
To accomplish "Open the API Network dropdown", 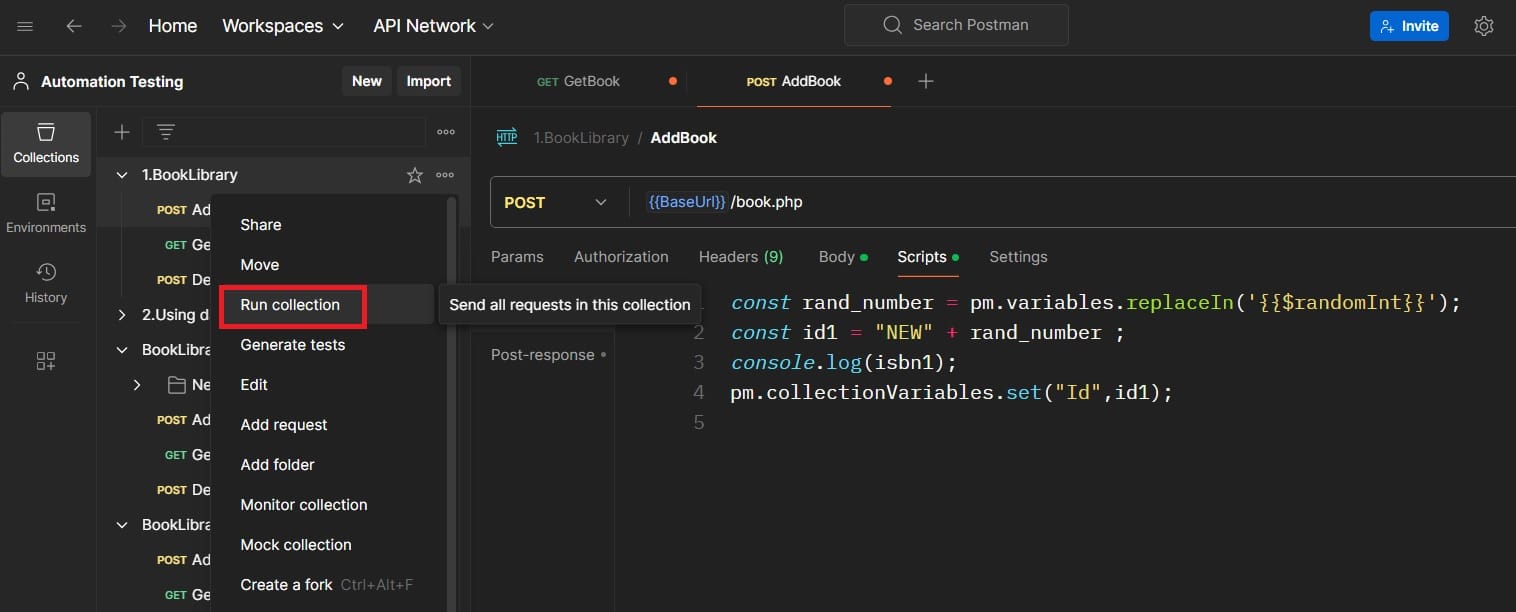I will click(x=434, y=26).
